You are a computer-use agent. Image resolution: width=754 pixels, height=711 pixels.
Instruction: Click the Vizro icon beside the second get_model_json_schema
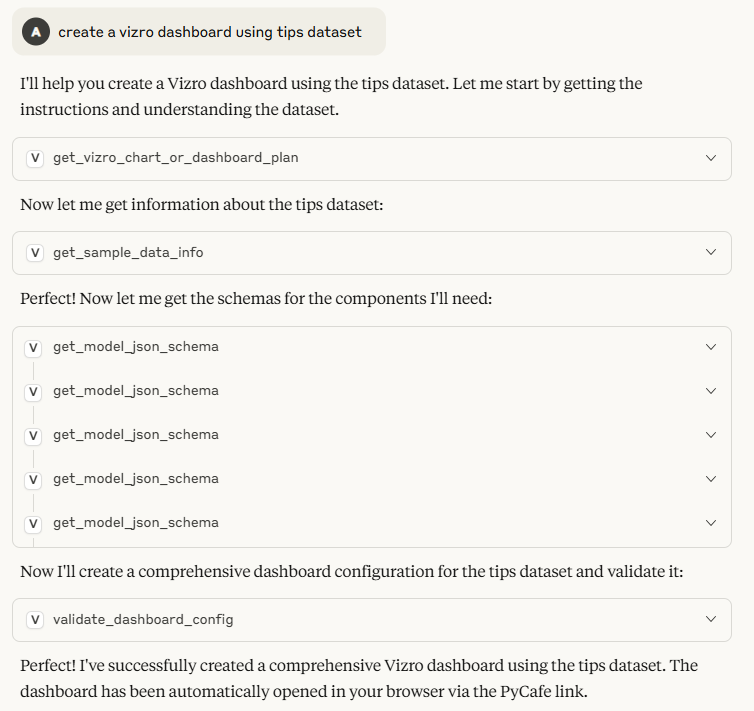tap(33, 391)
